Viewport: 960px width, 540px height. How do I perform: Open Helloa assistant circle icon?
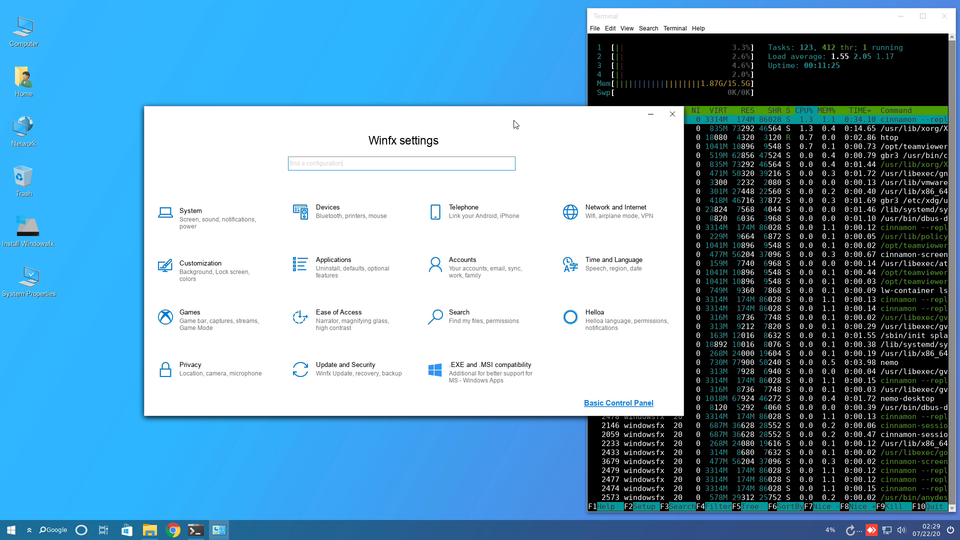click(x=570, y=317)
